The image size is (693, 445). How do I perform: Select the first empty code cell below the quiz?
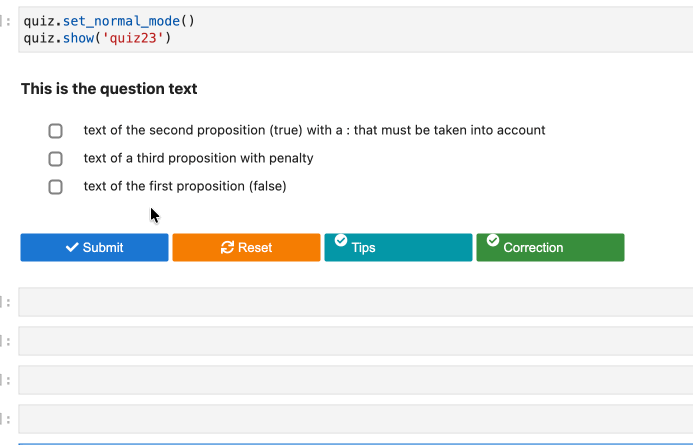(x=355, y=302)
